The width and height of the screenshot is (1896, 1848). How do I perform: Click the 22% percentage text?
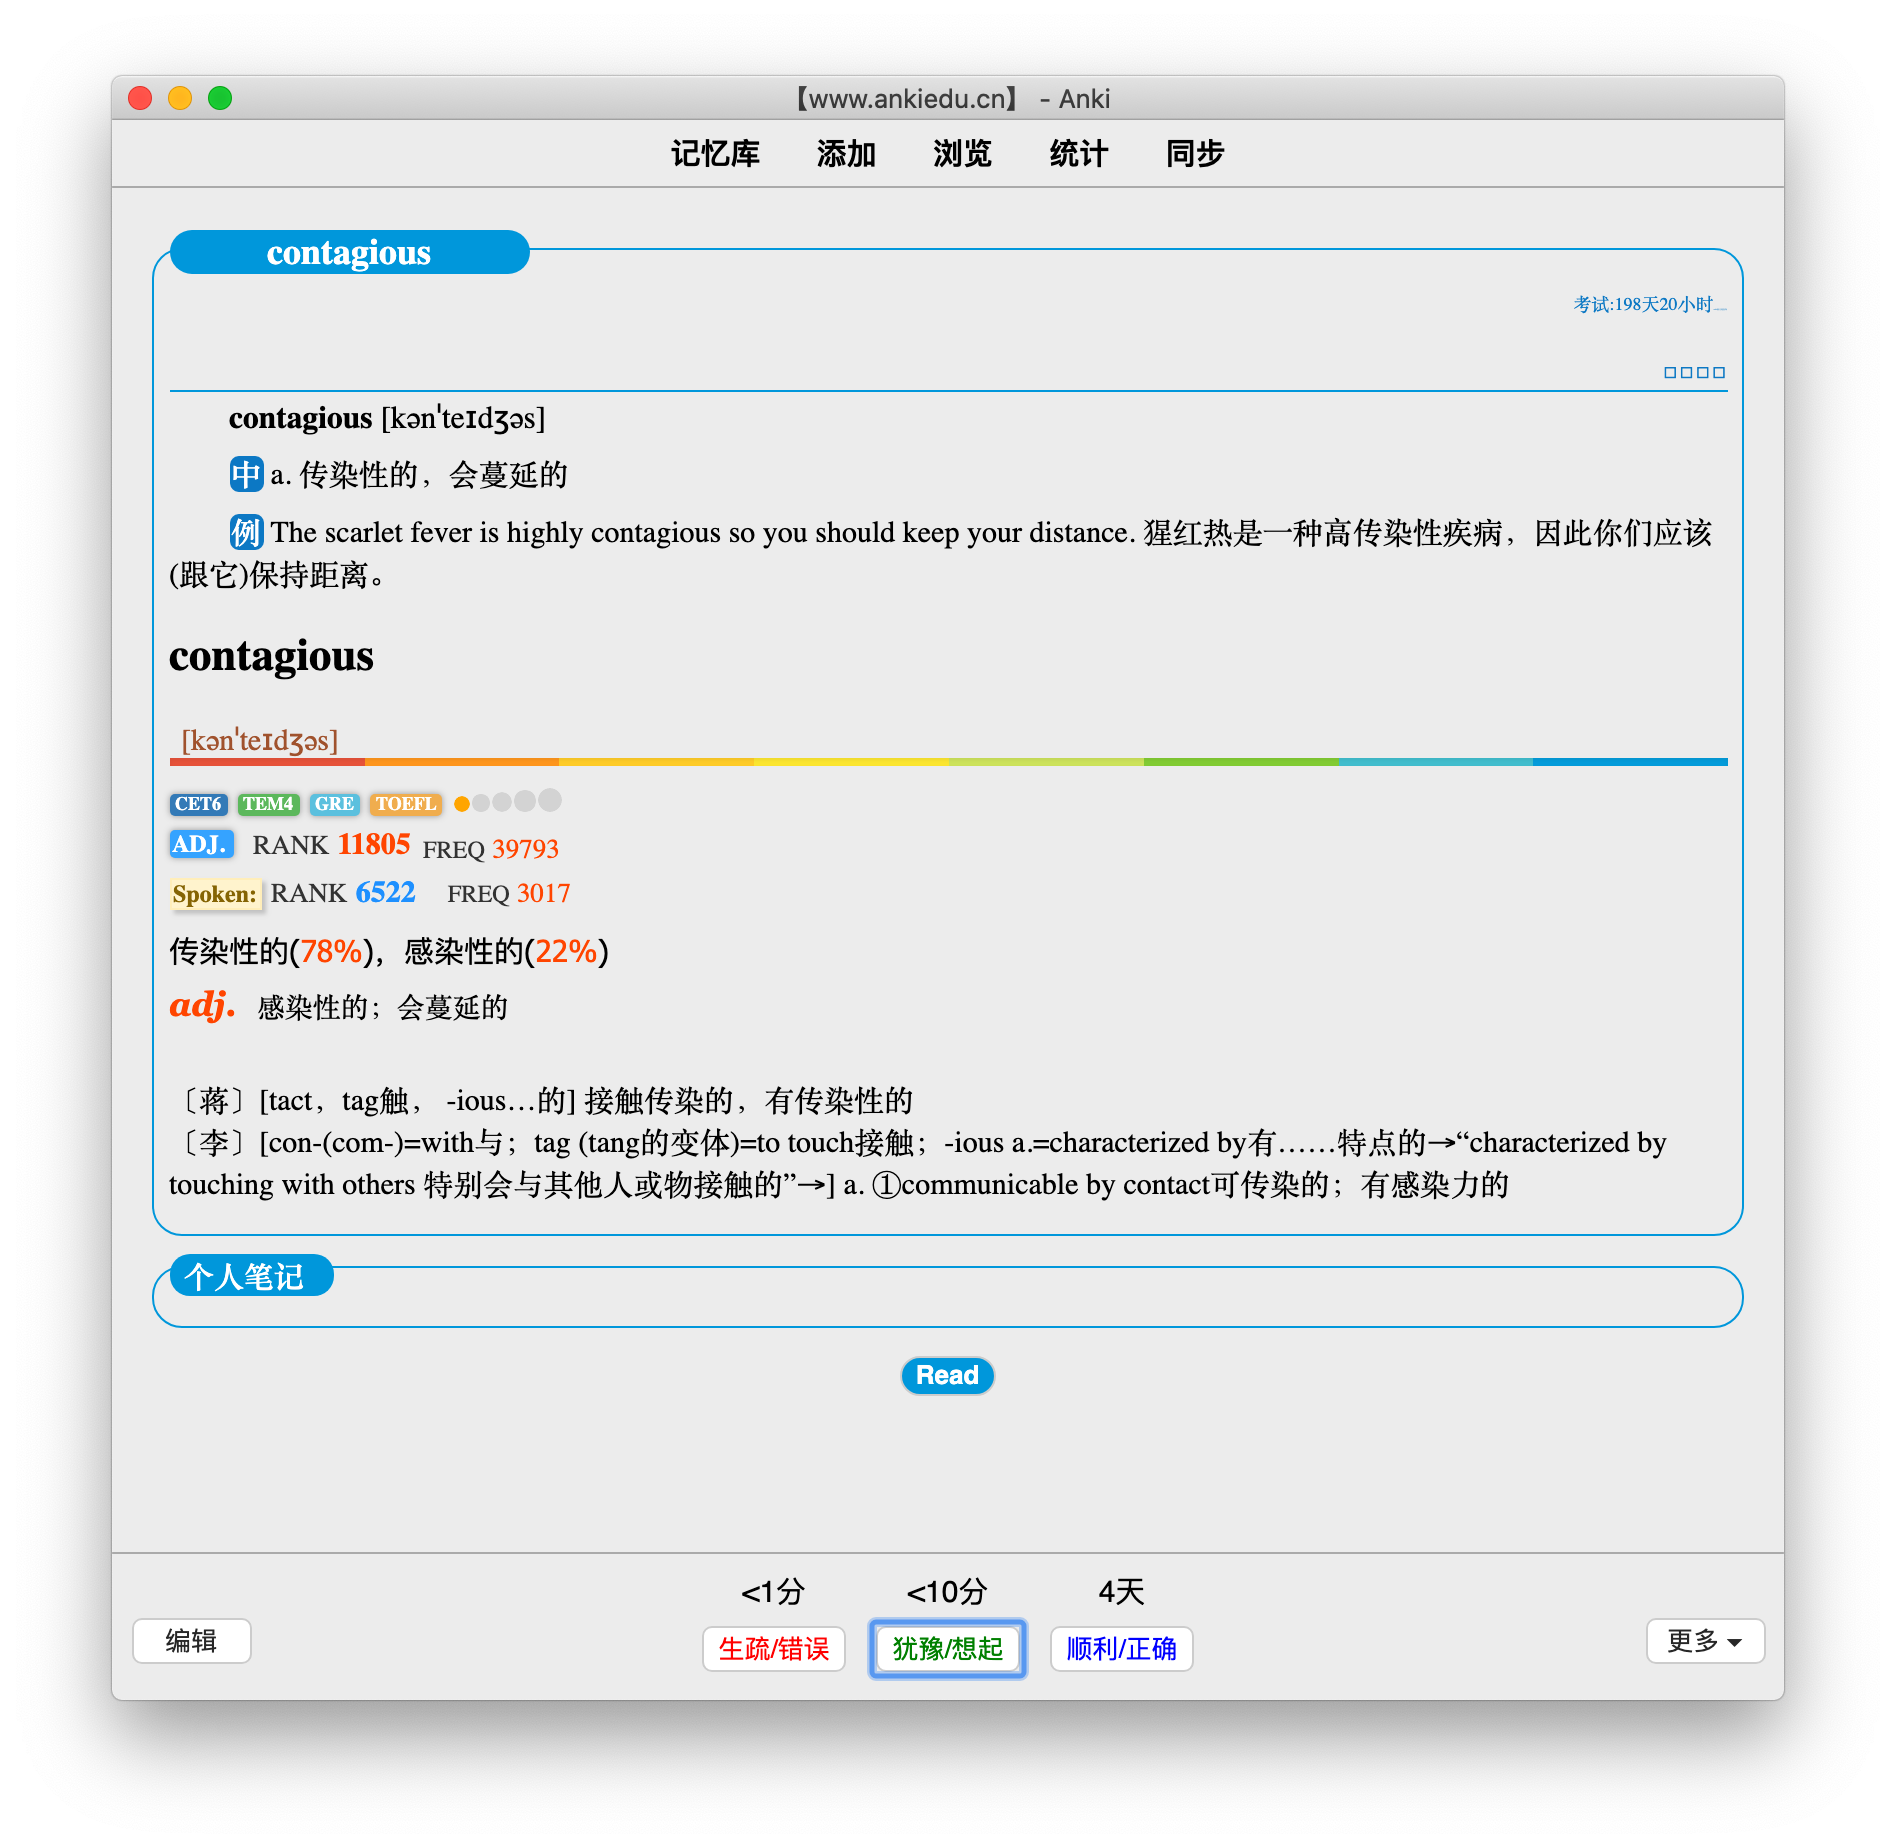coord(566,951)
